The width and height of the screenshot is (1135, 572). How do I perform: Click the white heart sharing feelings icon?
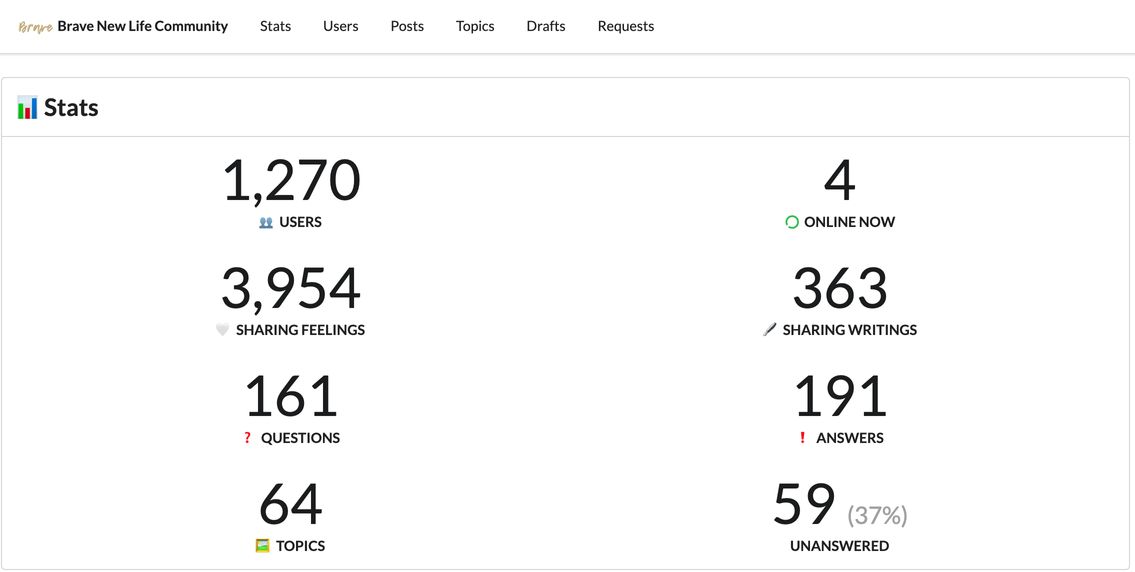pyautogui.click(x=223, y=330)
